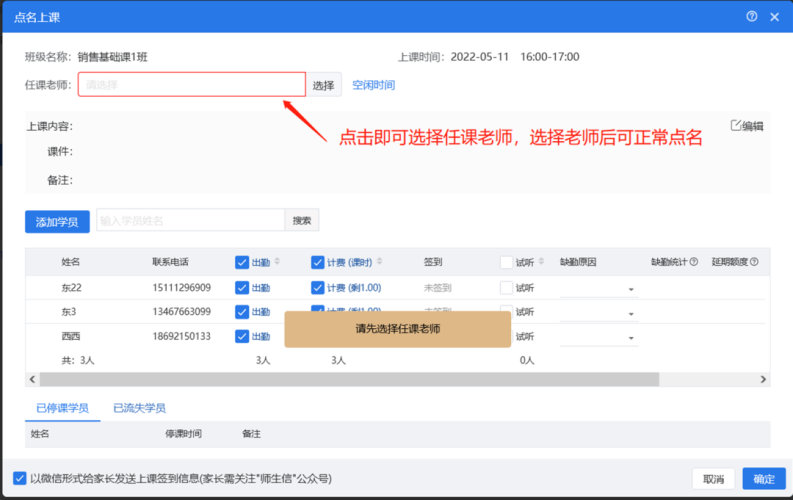Click the sort arrows next to 出勤 header

pyautogui.click(x=277, y=262)
